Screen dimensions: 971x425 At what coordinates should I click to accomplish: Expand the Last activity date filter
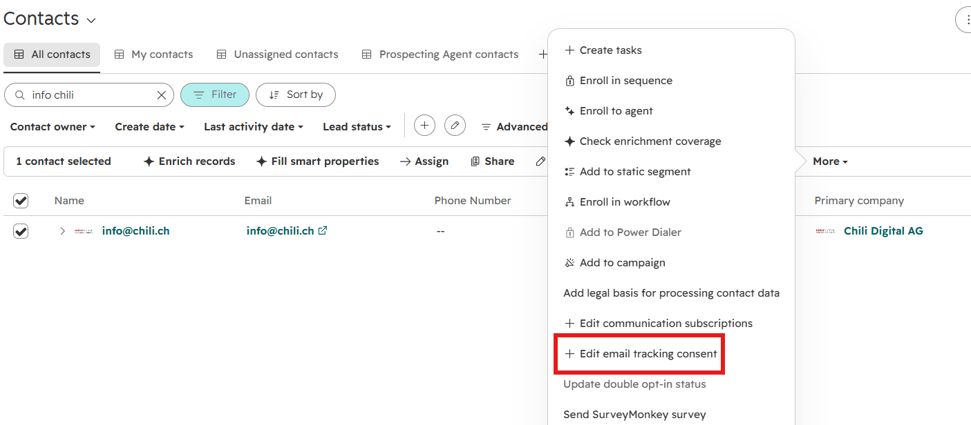[254, 127]
